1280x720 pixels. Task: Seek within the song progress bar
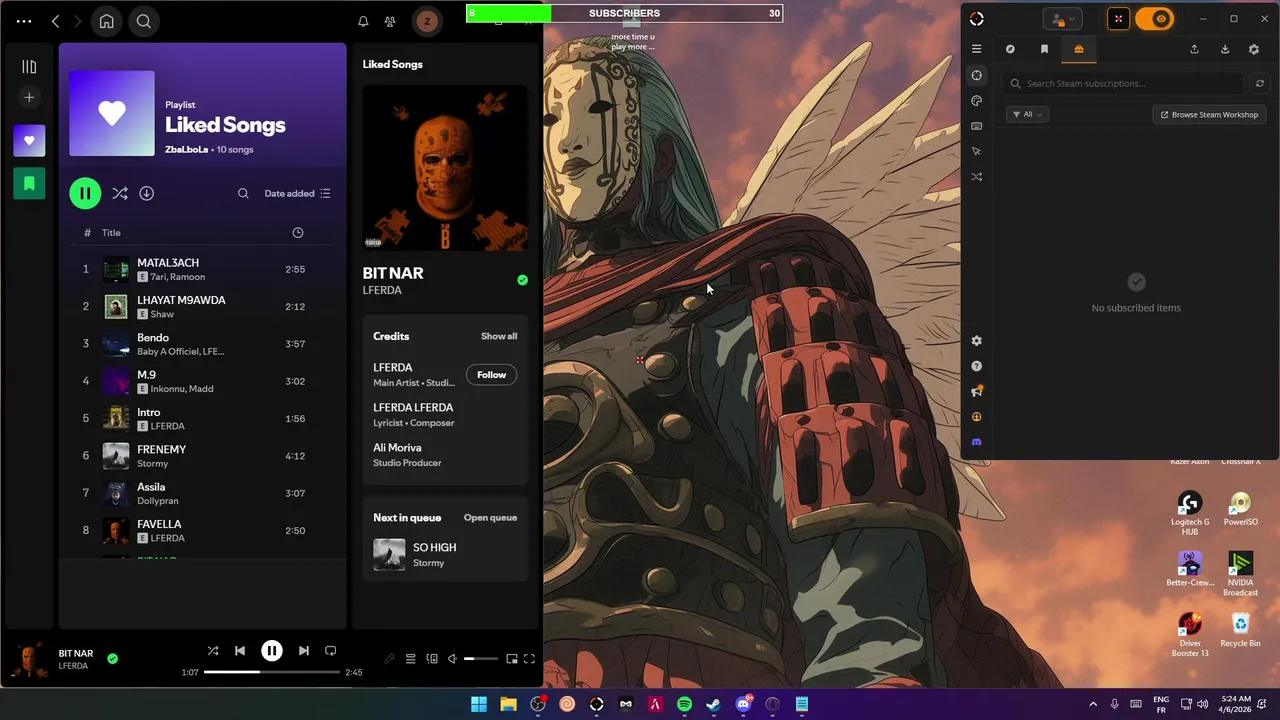click(270, 672)
